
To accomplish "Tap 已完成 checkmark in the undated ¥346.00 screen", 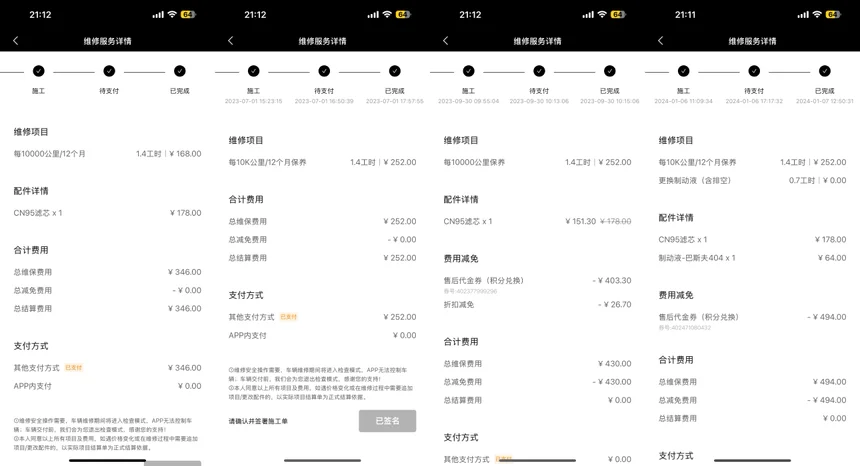I will tap(180, 71).
